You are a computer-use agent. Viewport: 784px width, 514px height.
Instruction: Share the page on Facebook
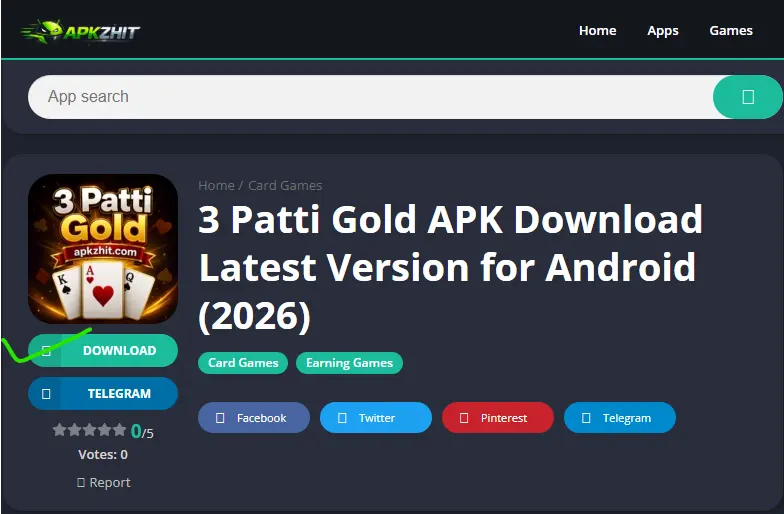(x=254, y=418)
